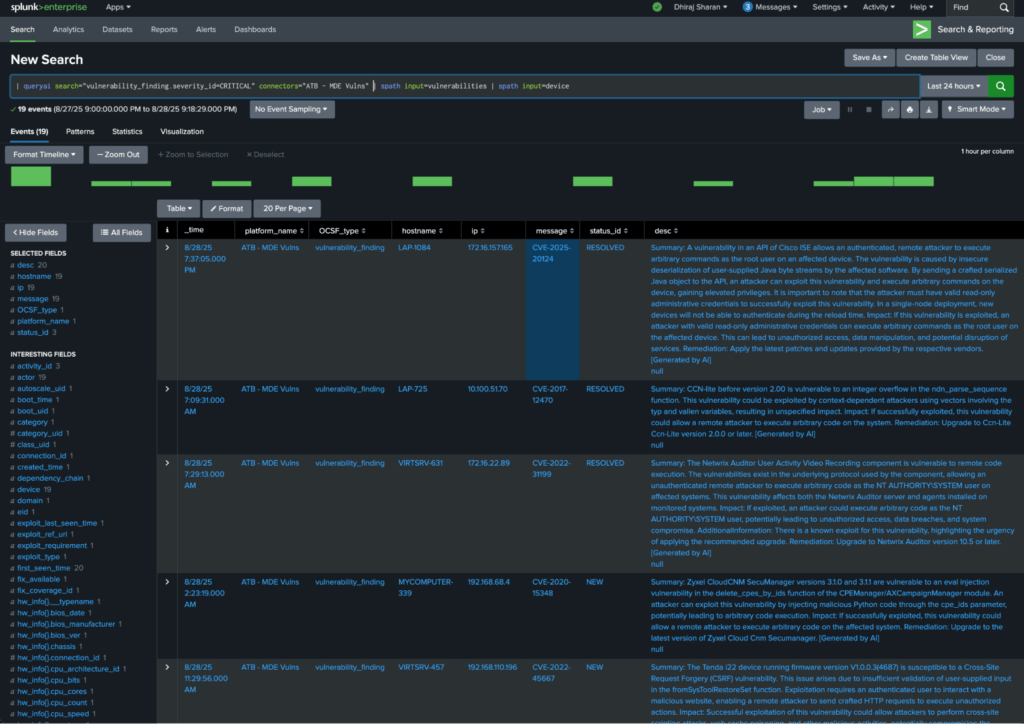Open the Help menu
1024x724 pixels.
point(921,7)
